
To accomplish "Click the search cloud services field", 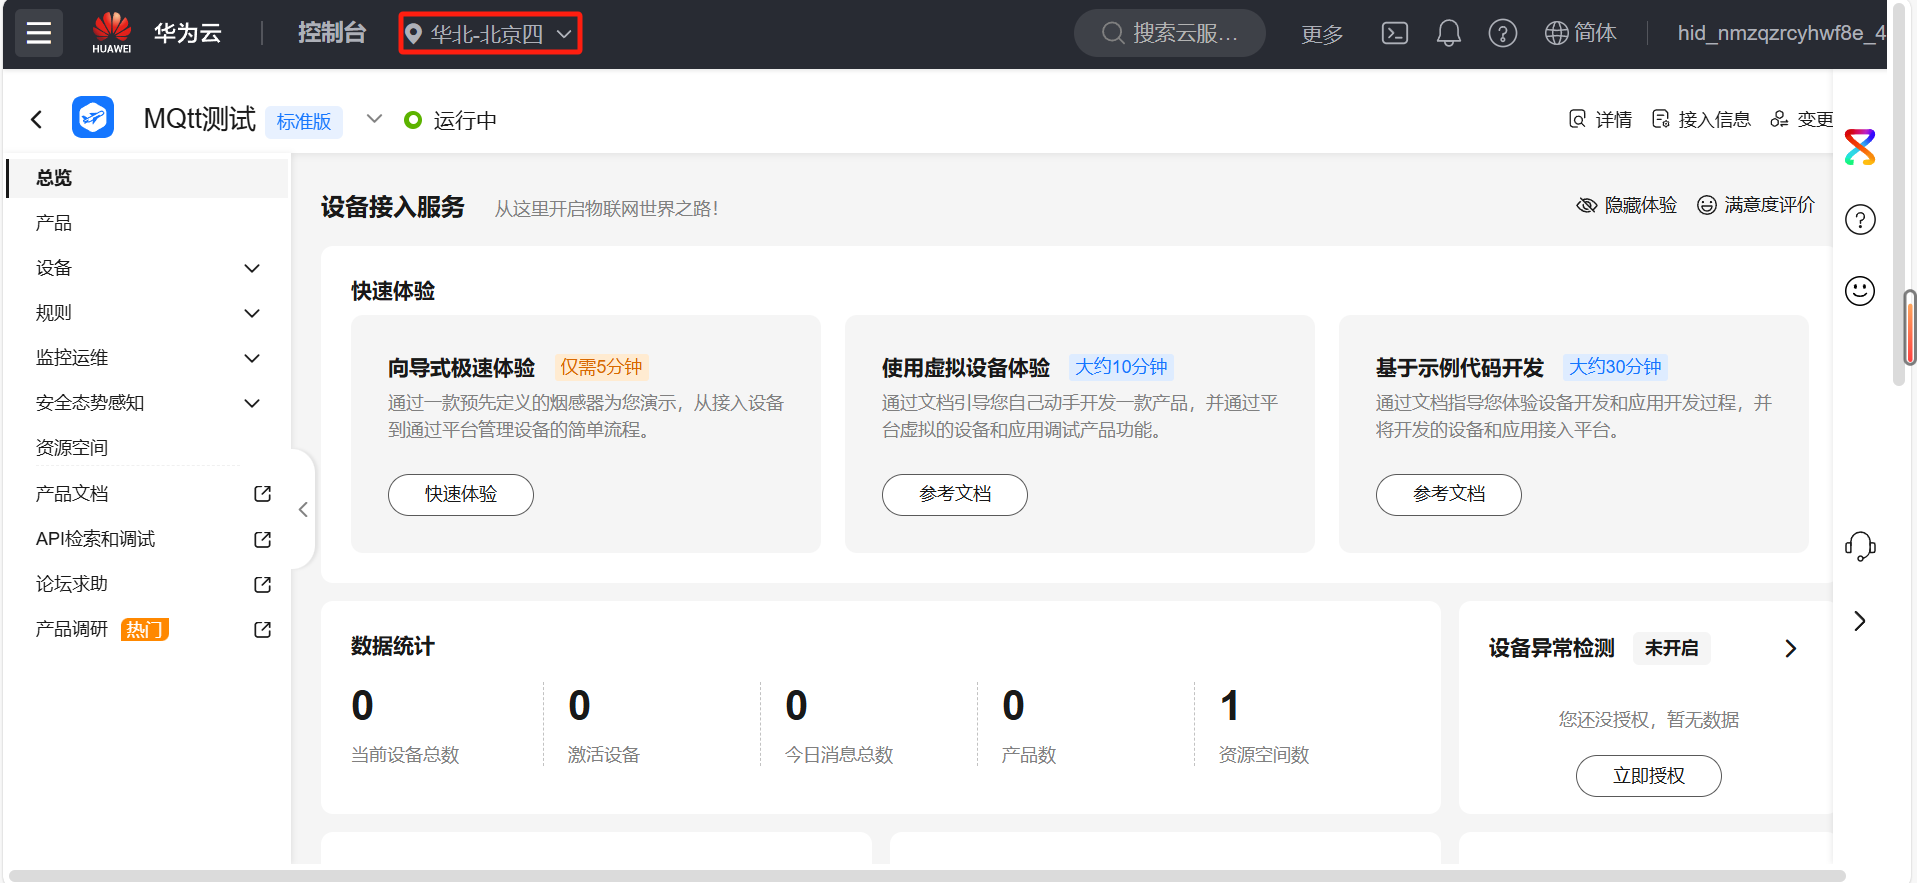I will point(1170,34).
